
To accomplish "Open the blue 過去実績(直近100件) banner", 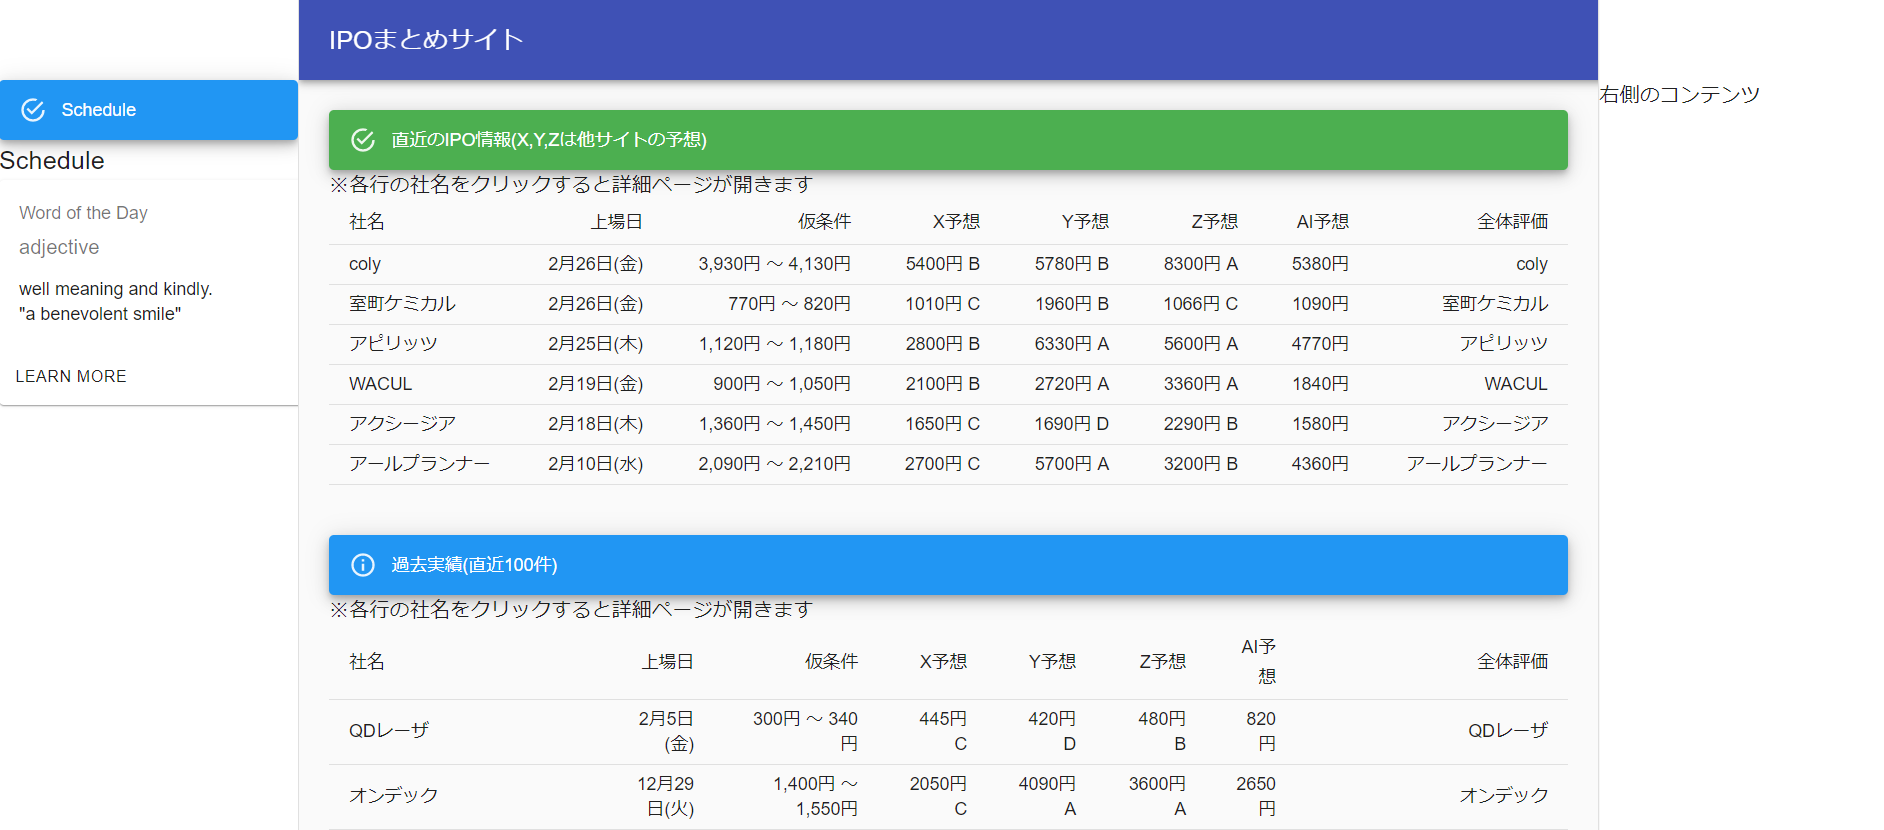I will coord(948,565).
